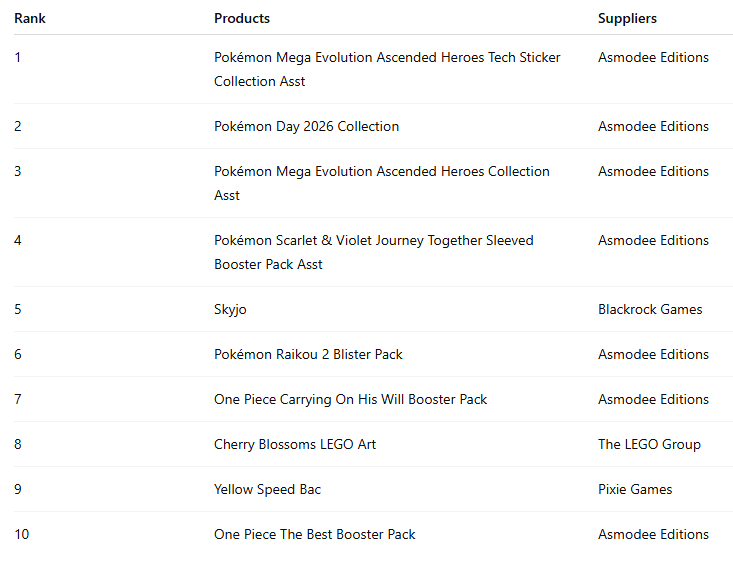This screenshot has height=572, width=733.
Task: Select Pokémon Raikou 2 Blister Pack
Action: (x=308, y=354)
